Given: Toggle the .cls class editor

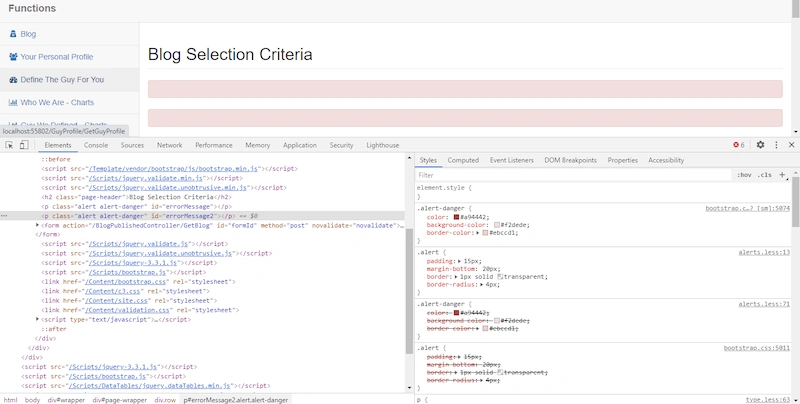Looking at the screenshot, I should pos(764,175).
